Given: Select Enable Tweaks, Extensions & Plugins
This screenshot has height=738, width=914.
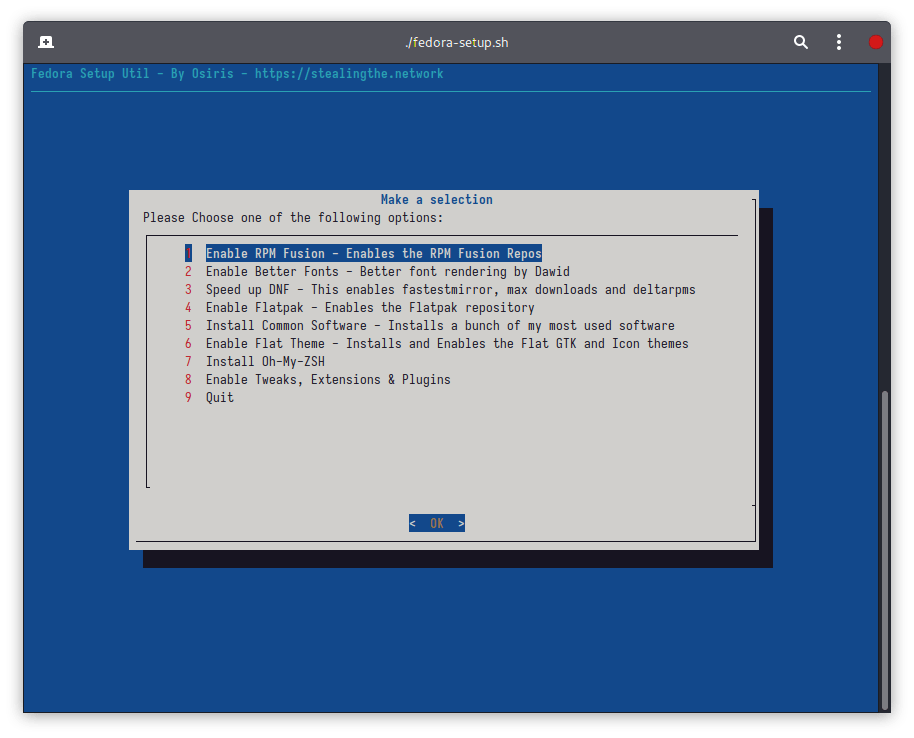Looking at the screenshot, I should (x=328, y=379).
